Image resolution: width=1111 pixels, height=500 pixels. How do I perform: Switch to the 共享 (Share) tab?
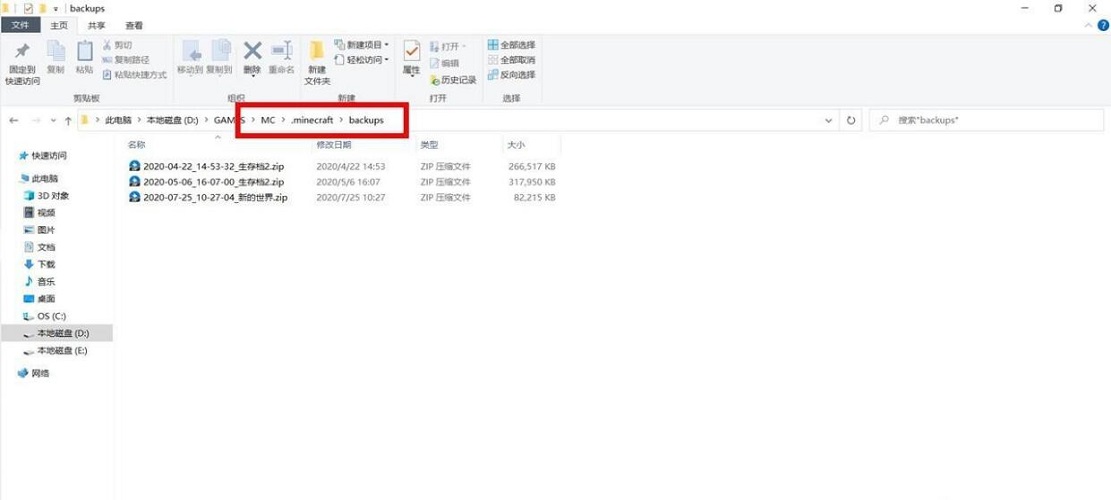click(x=96, y=25)
